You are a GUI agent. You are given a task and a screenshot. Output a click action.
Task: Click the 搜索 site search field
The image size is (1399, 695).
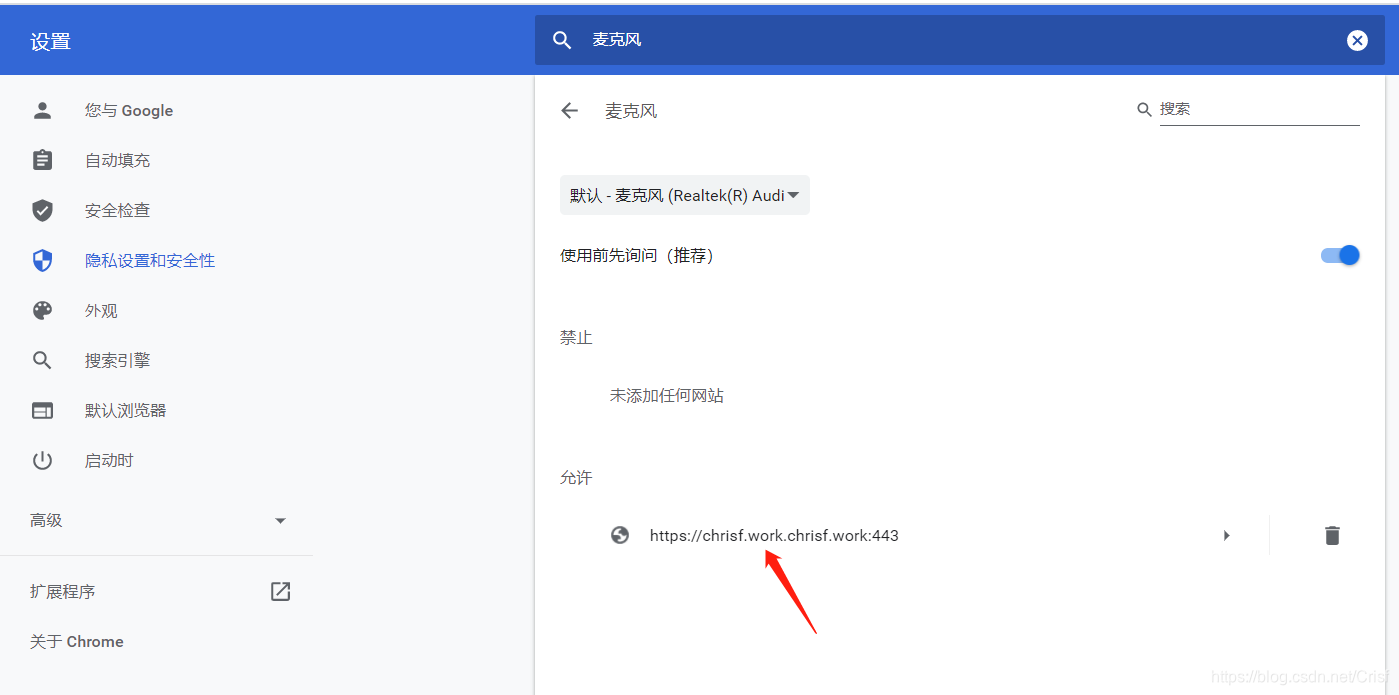click(x=1260, y=109)
